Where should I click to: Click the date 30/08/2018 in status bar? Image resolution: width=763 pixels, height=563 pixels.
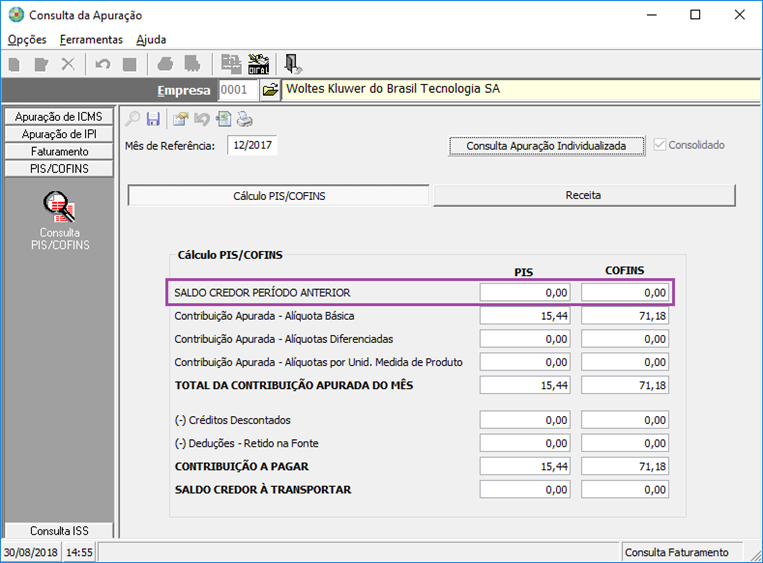pyautogui.click(x=31, y=552)
